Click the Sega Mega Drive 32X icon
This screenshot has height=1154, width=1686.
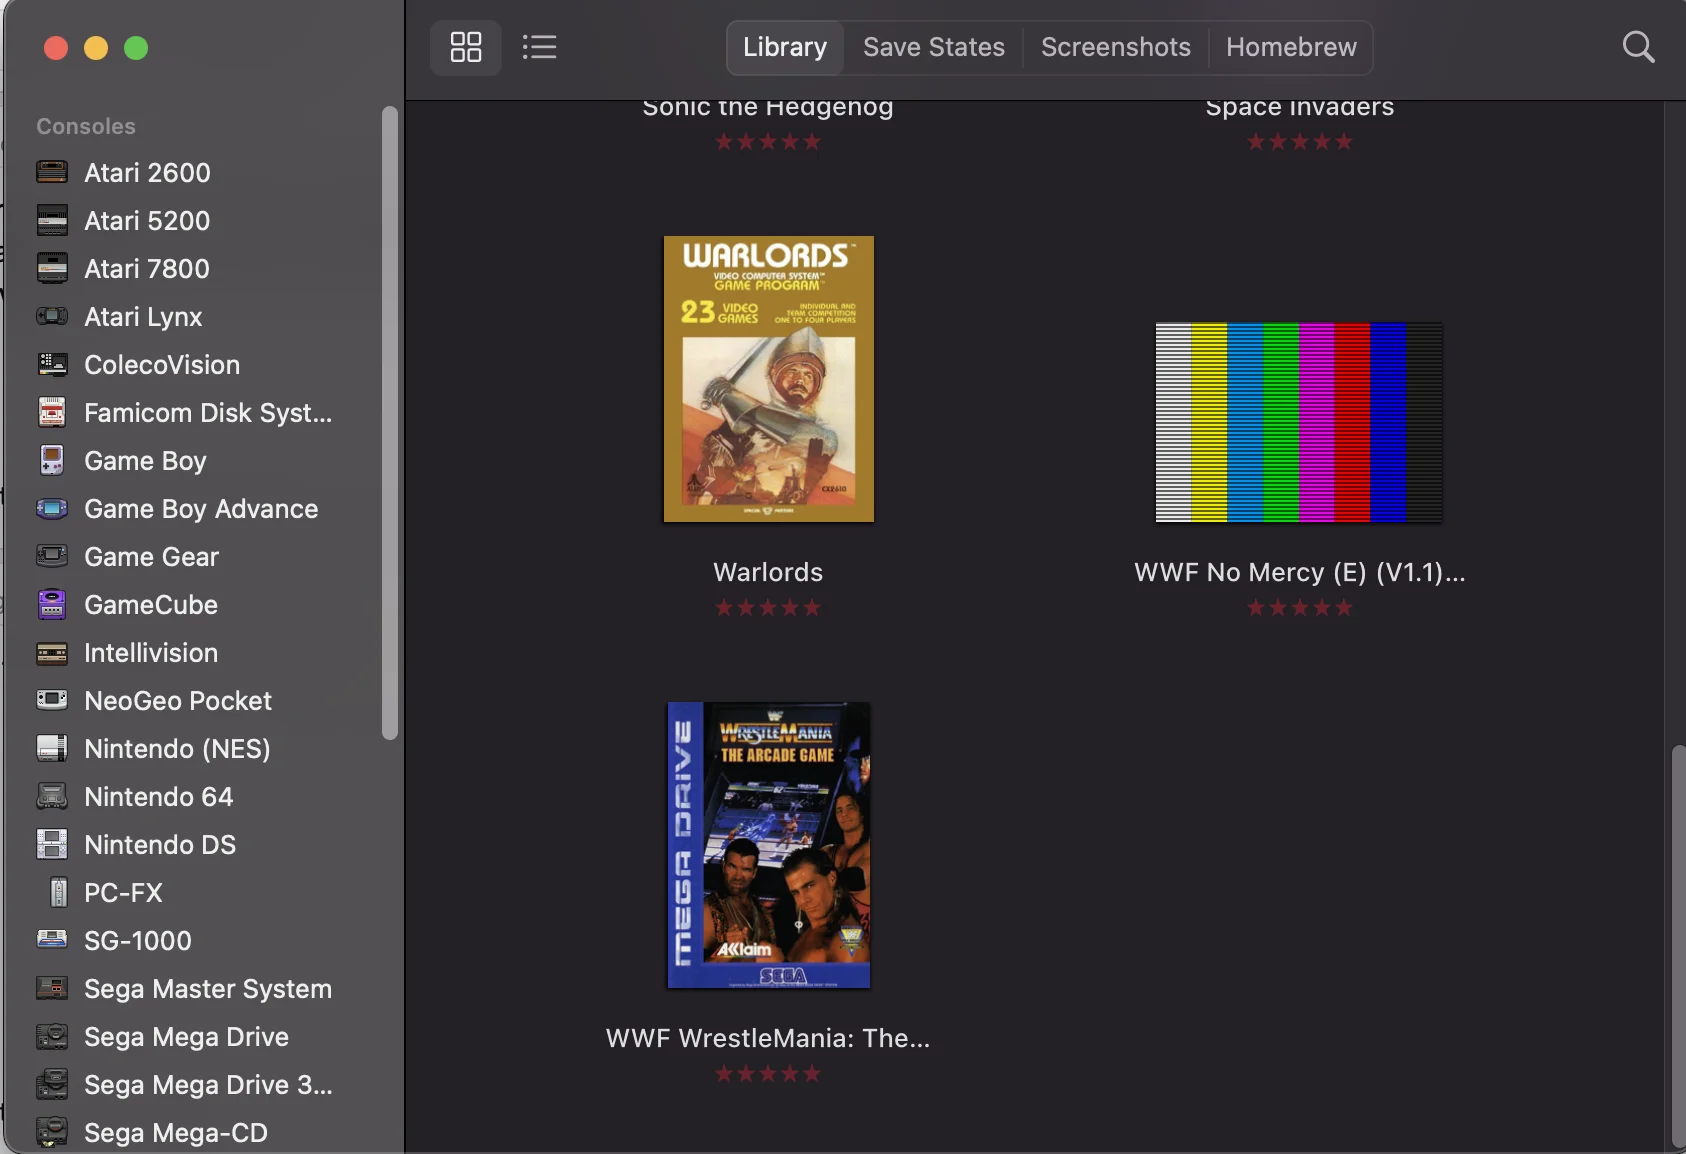coord(52,1084)
